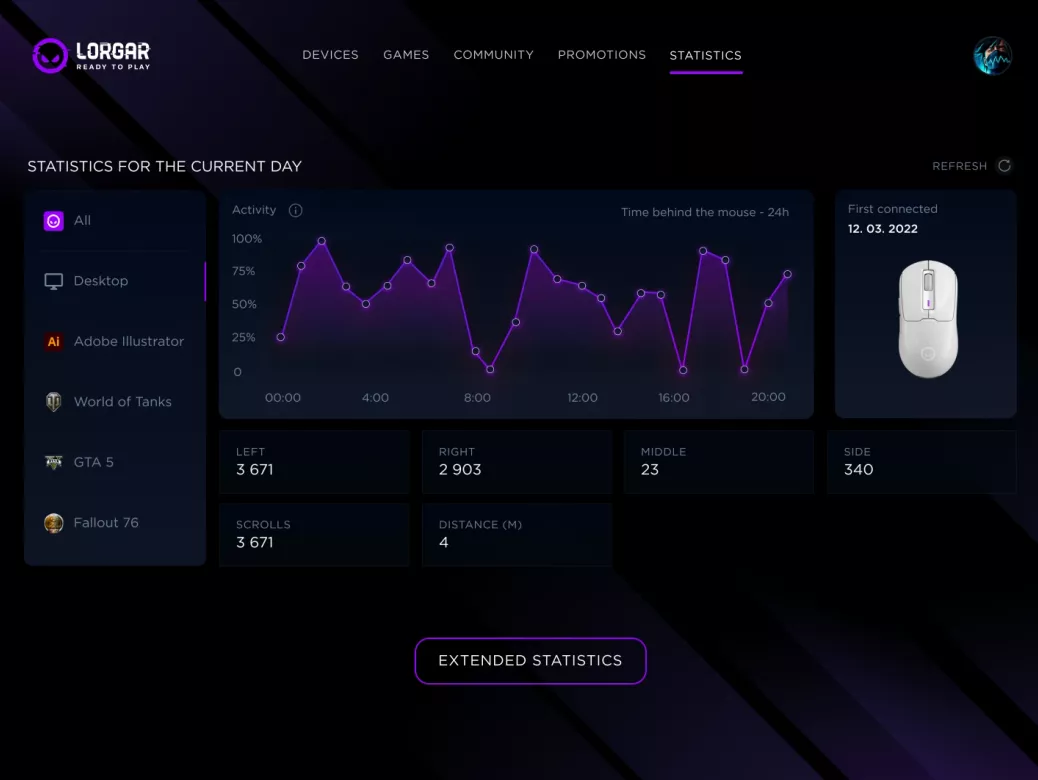Screen dimensions: 1038x780
Task: Open Extended Statistics
Action: tap(530, 661)
